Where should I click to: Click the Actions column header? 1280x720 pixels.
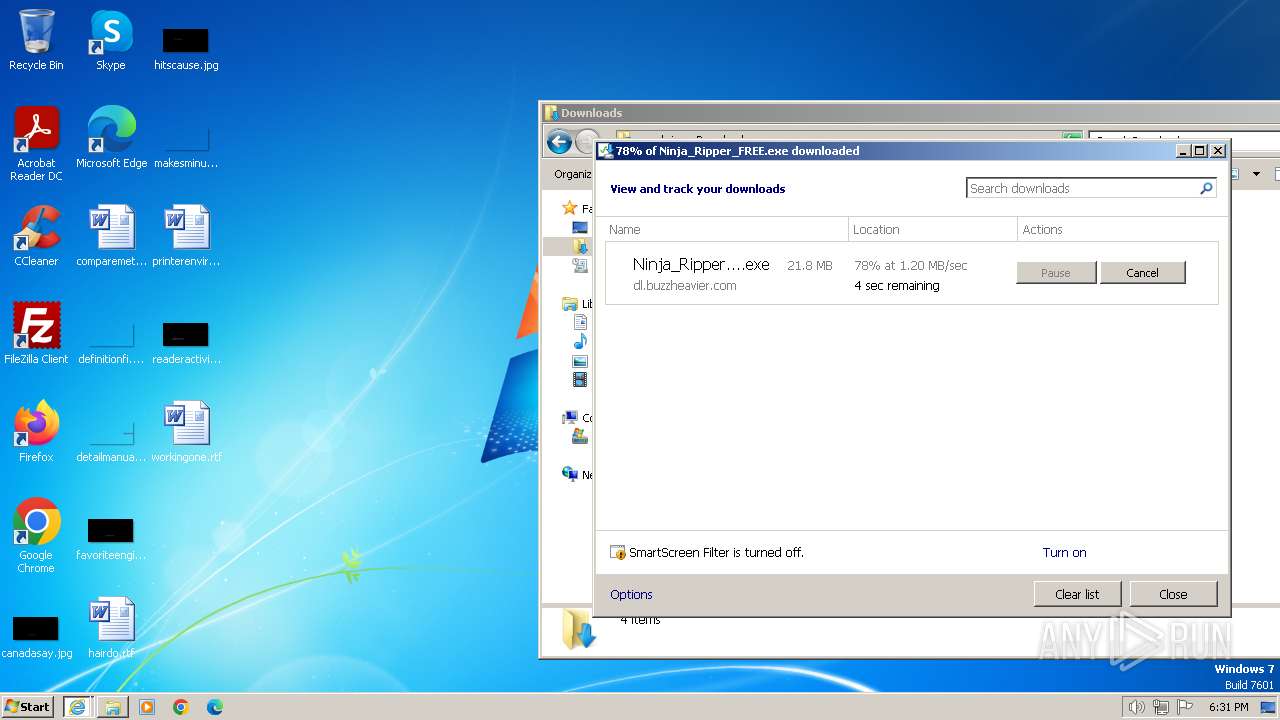point(1118,229)
